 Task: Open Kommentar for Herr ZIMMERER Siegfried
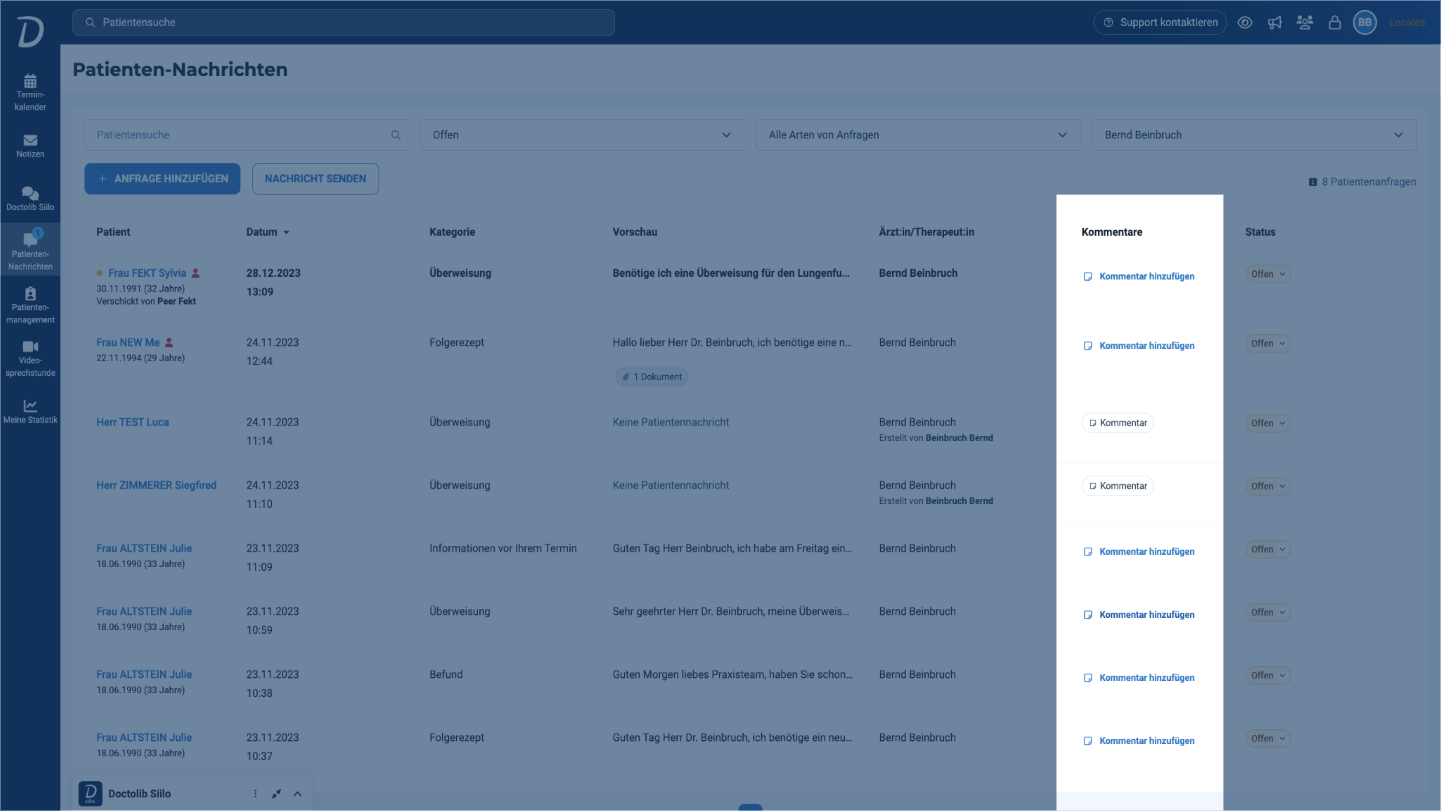[x=1118, y=486]
